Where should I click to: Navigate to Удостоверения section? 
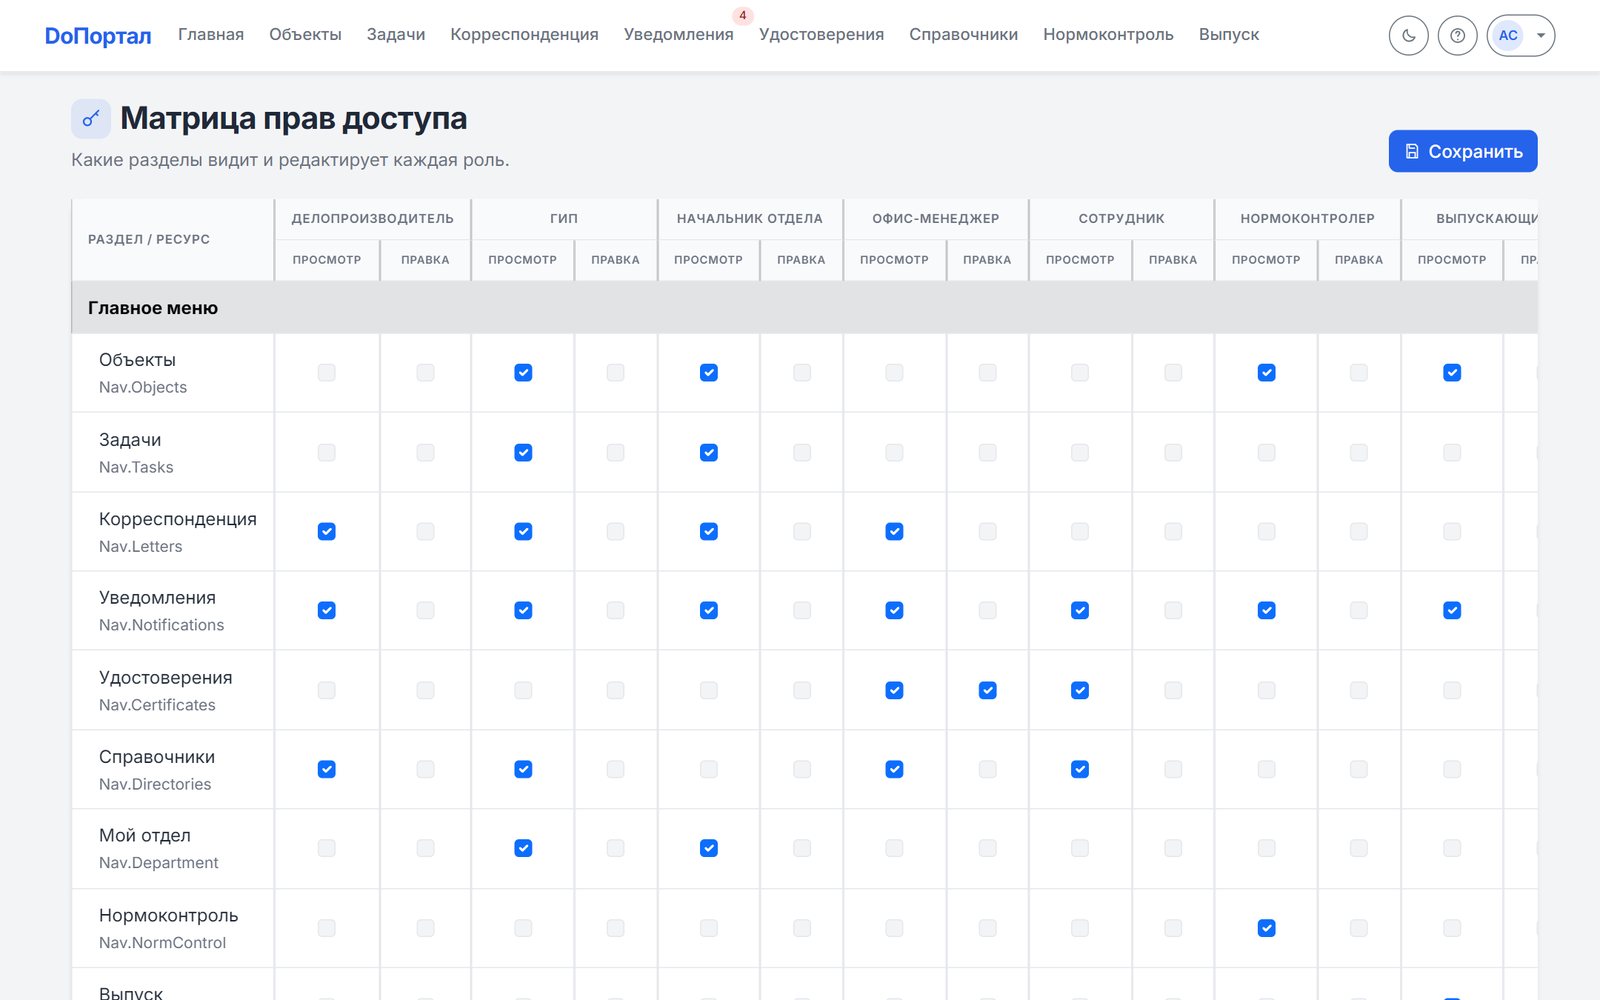click(x=821, y=35)
